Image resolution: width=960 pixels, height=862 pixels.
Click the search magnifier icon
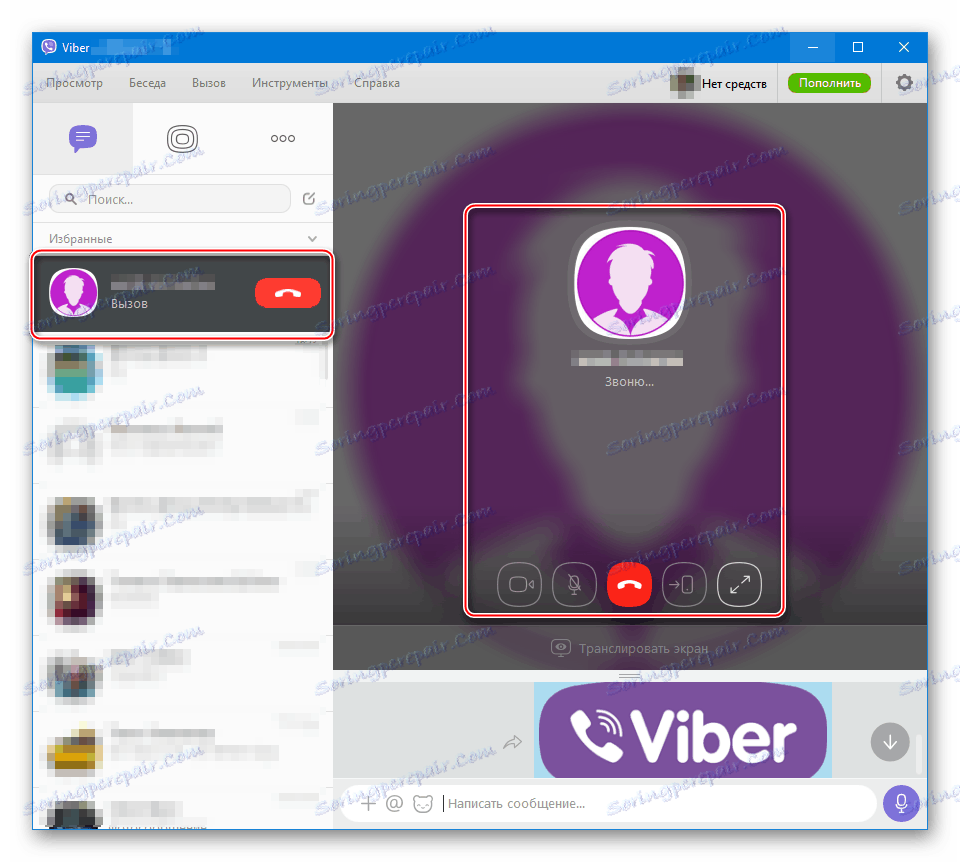pyautogui.click(x=71, y=199)
